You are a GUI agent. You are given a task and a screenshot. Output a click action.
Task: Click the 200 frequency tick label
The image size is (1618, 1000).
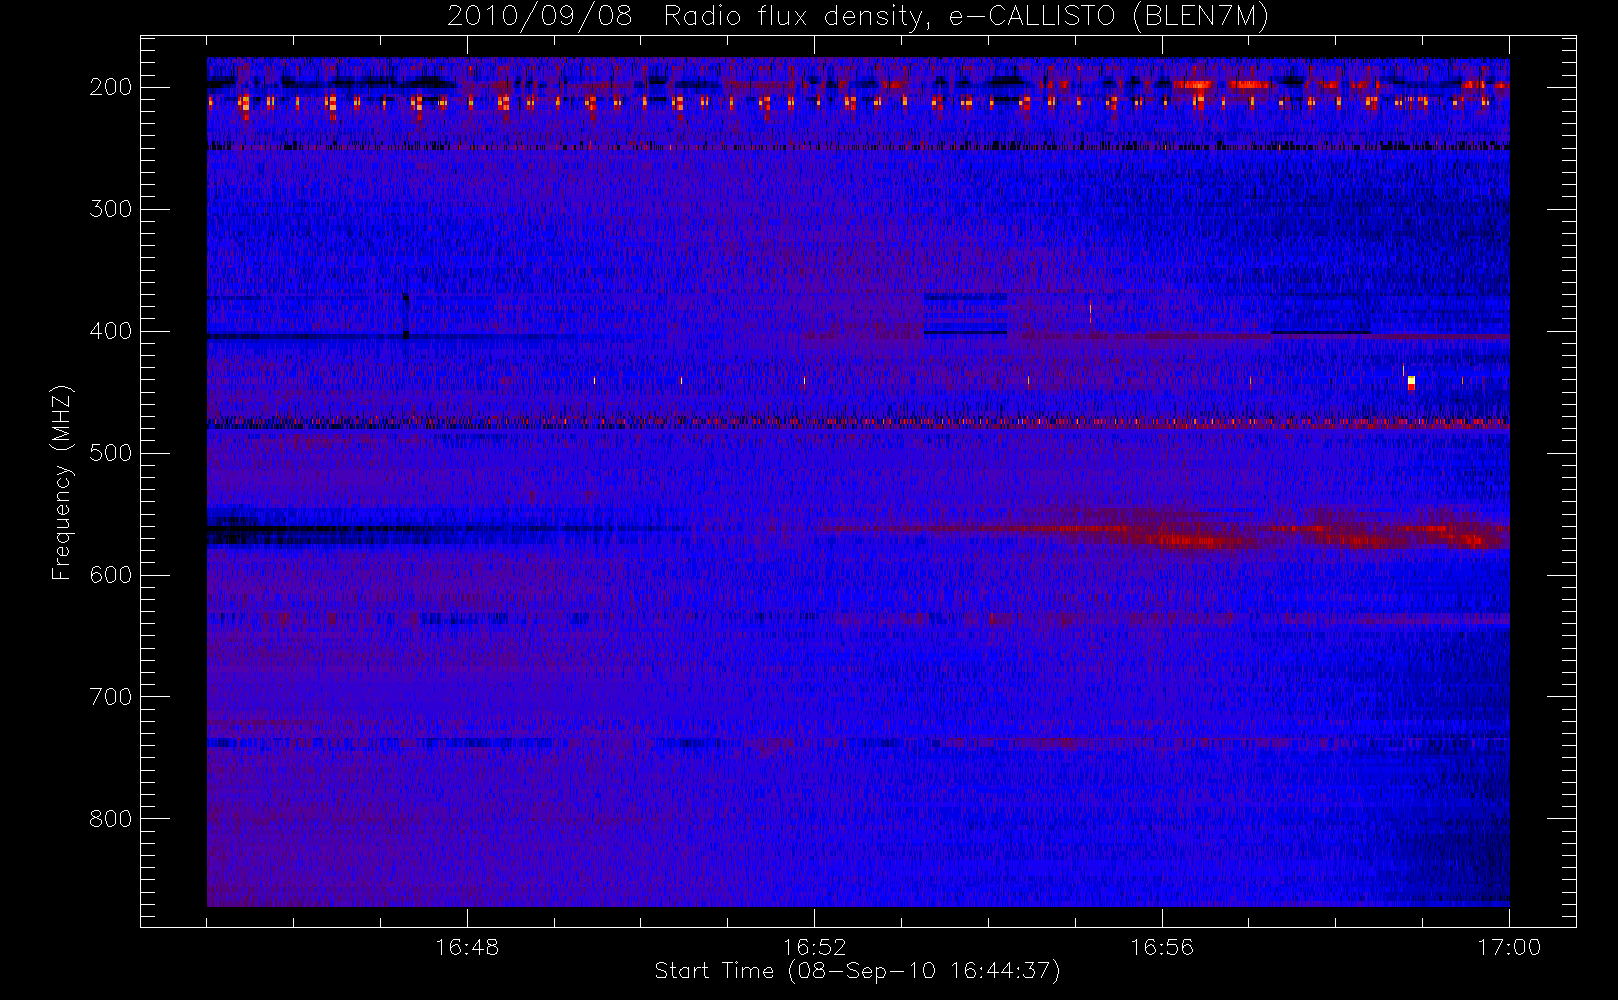coord(111,87)
